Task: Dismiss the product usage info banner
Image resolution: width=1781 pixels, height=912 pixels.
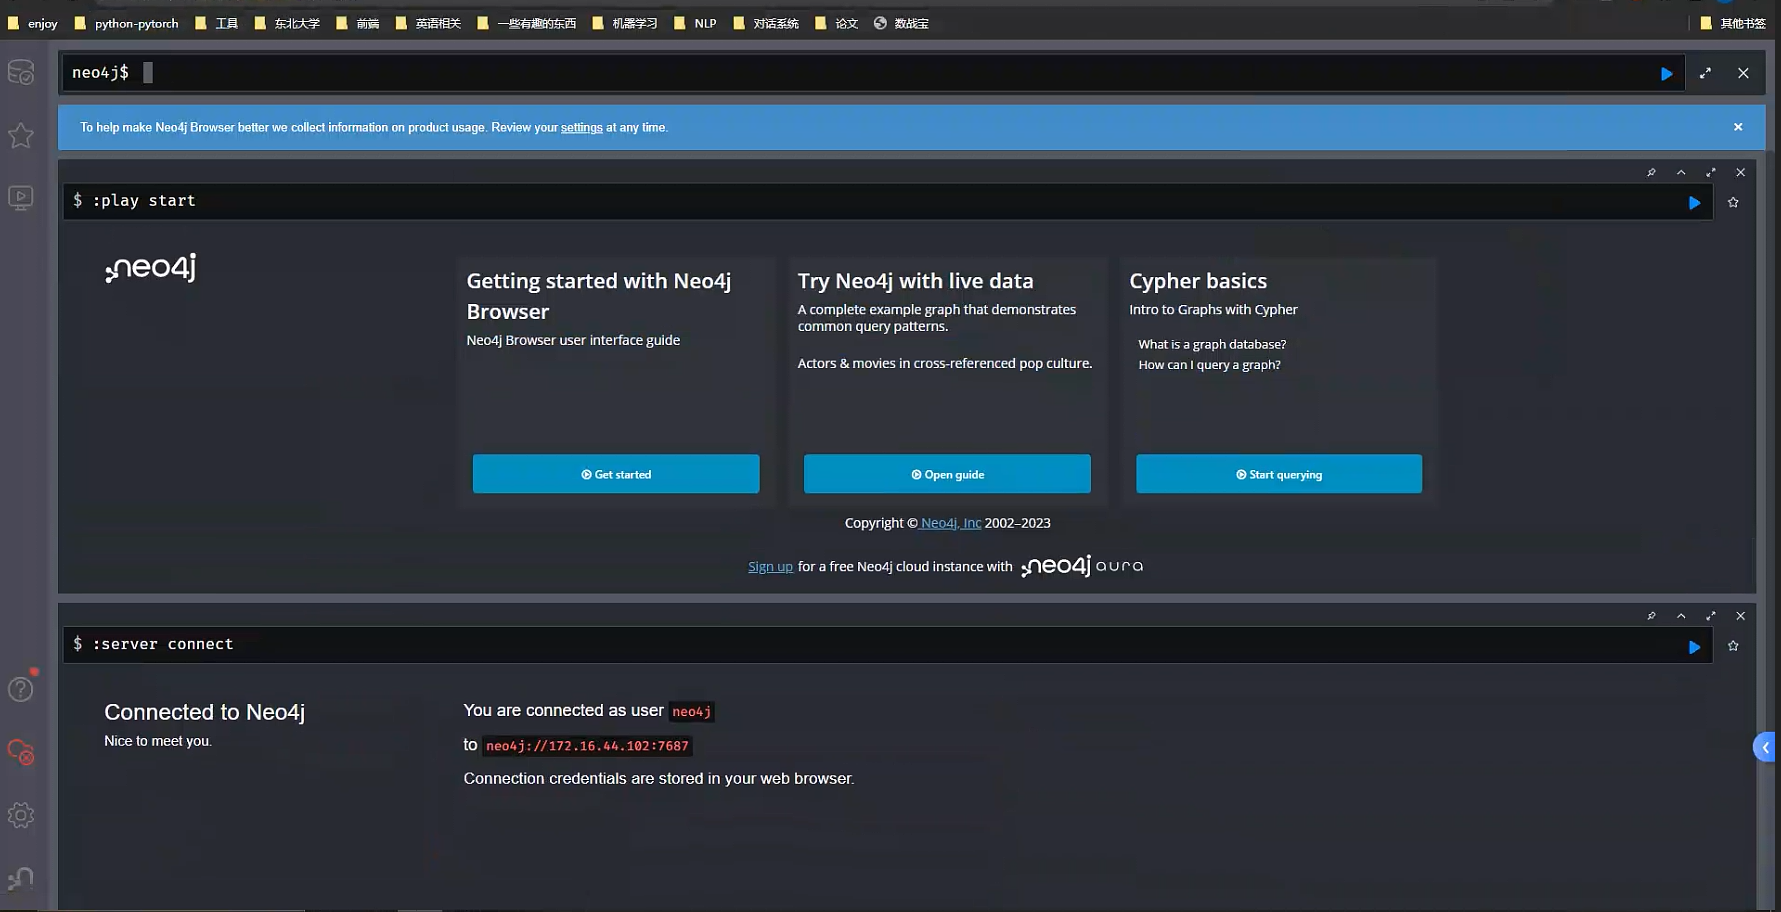Action: (1738, 127)
